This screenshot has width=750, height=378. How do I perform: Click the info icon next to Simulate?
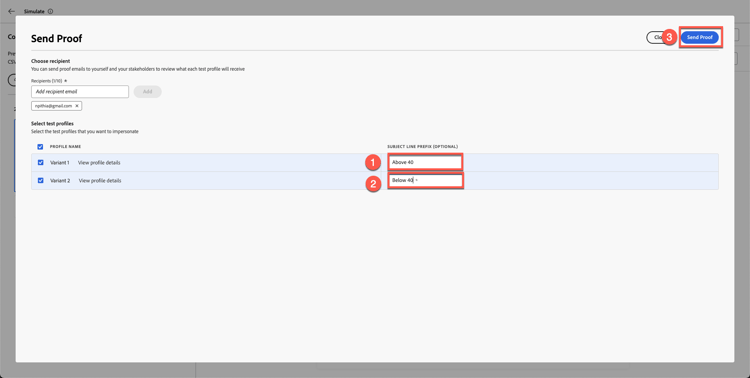coord(51,11)
